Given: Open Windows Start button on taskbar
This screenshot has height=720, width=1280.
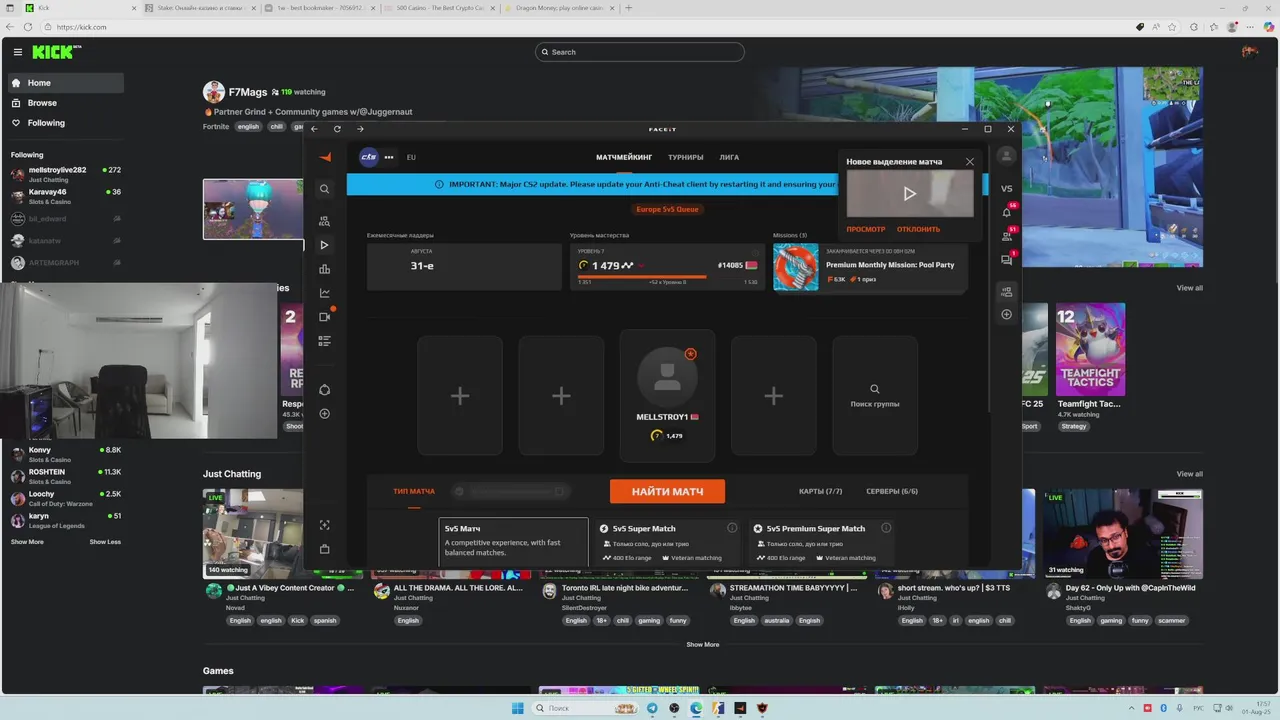Looking at the screenshot, I should pyautogui.click(x=517, y=708).
